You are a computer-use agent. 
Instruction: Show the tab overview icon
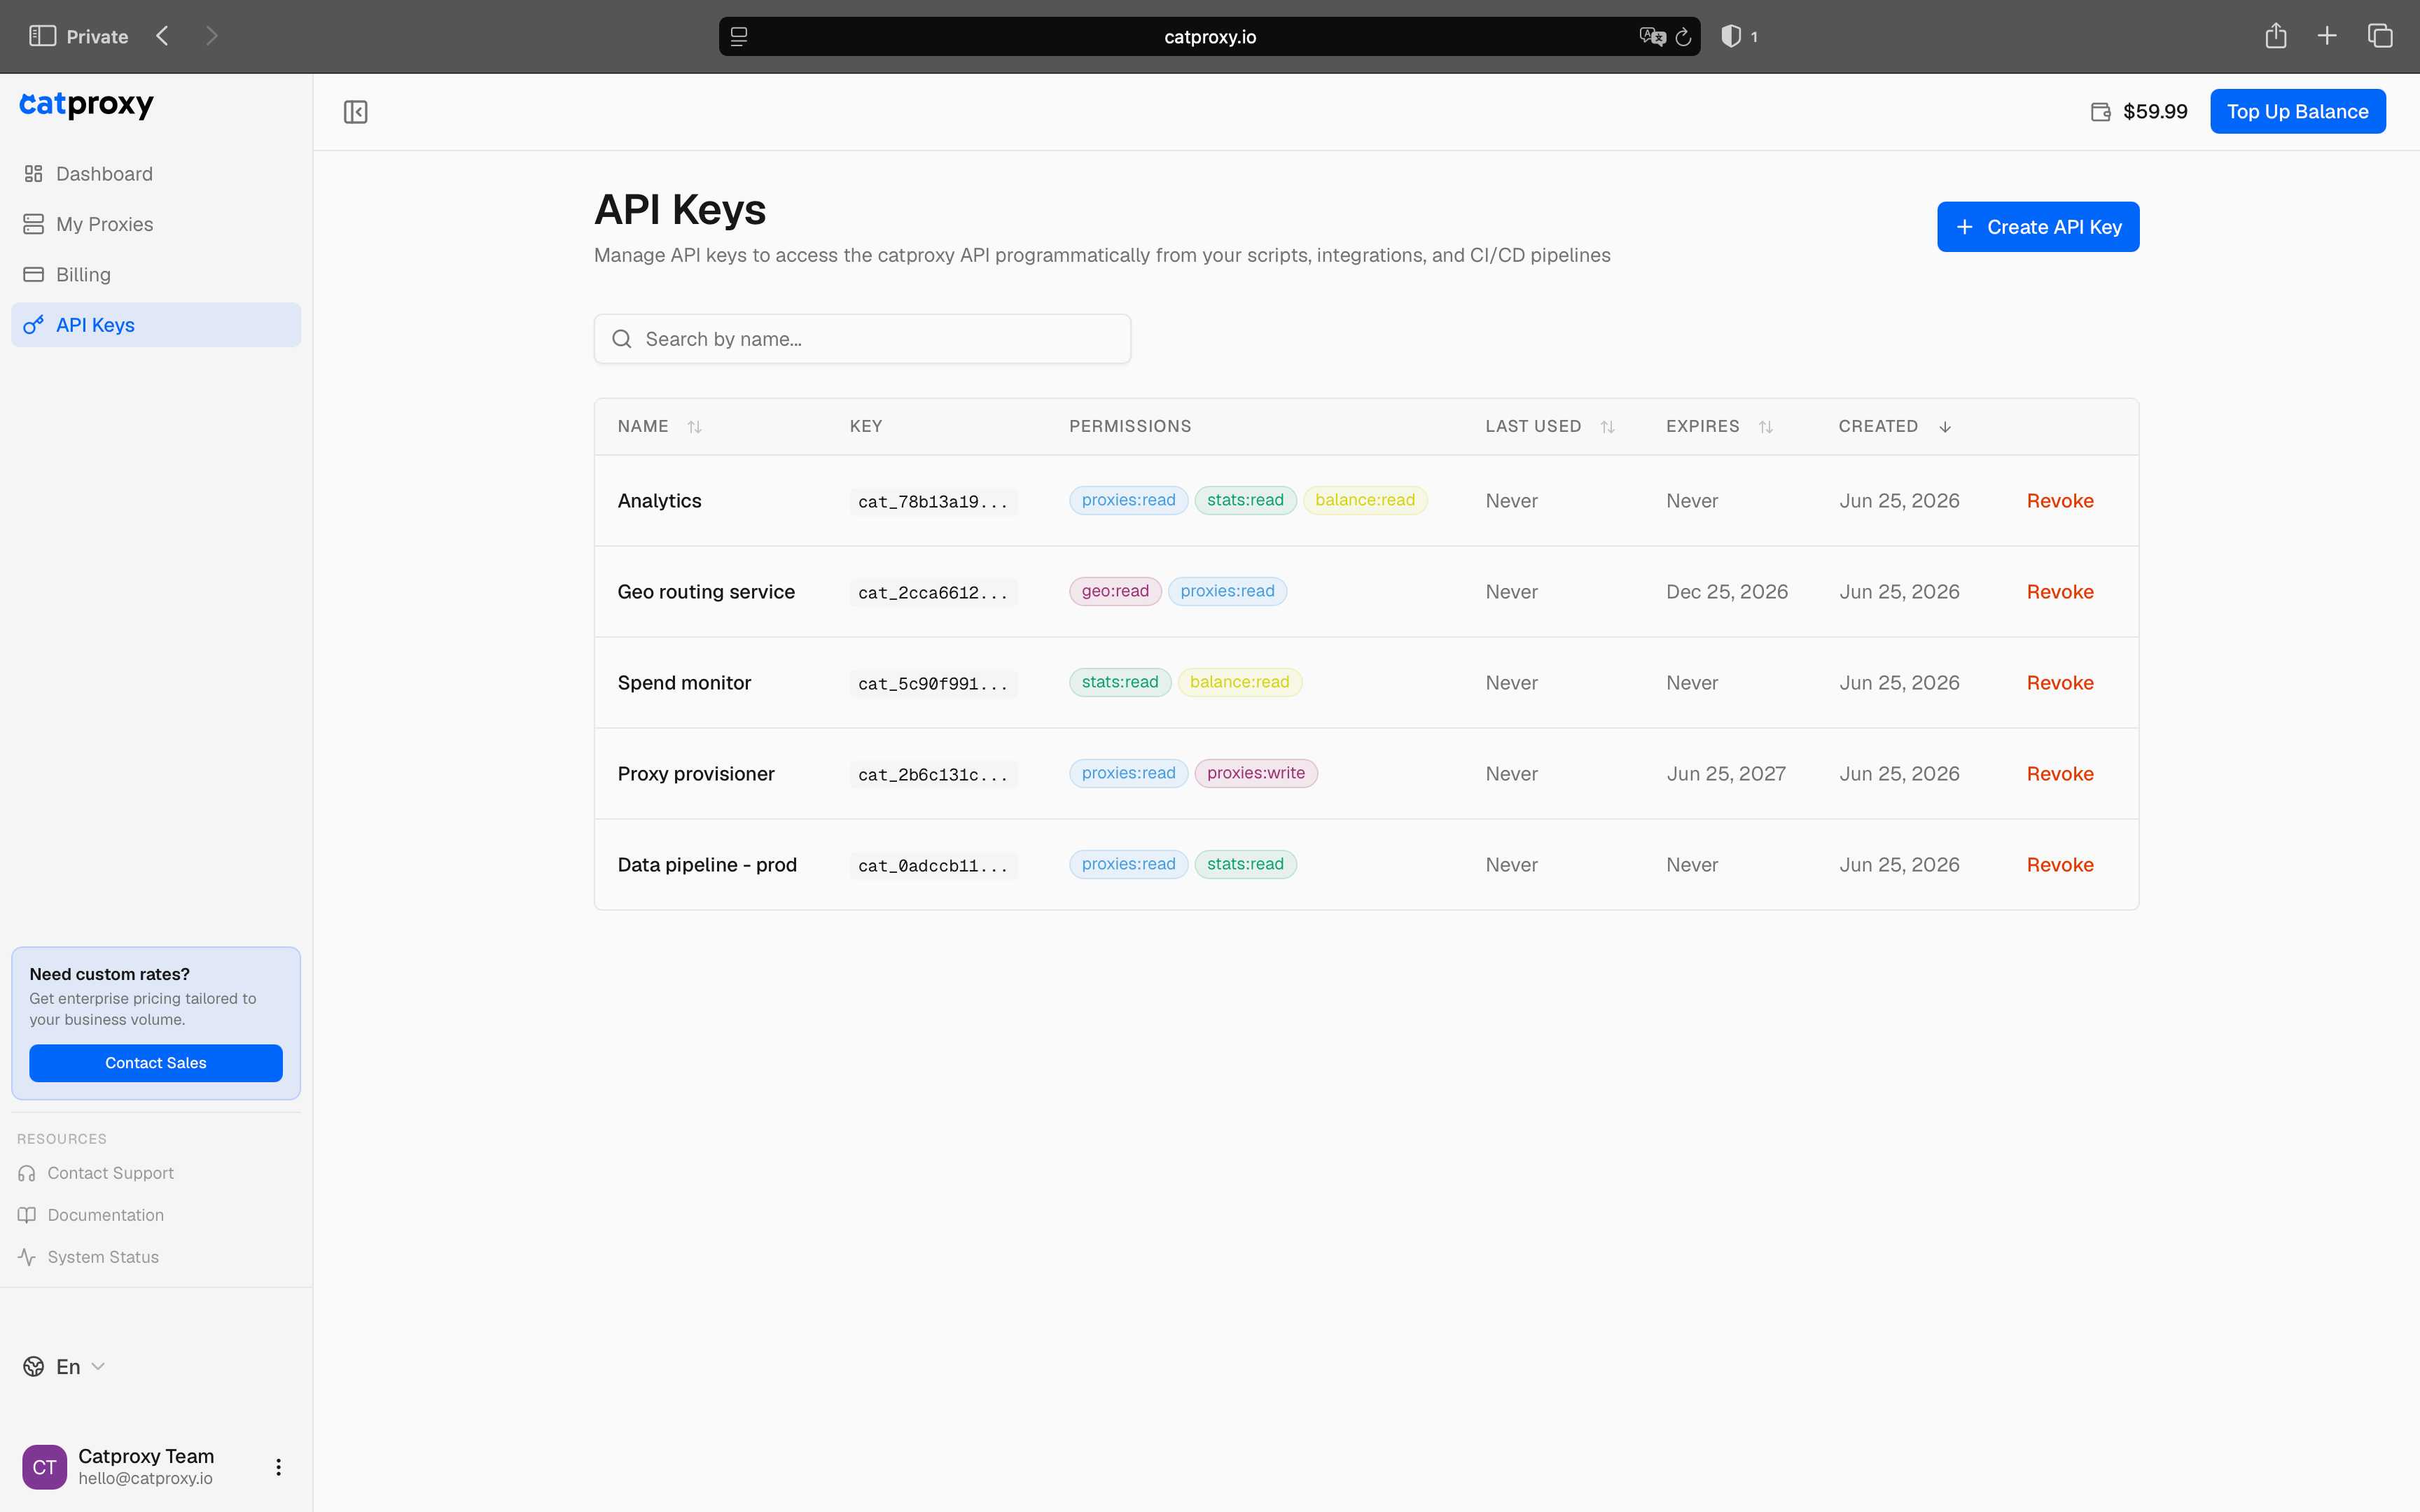coord(2380,36)
